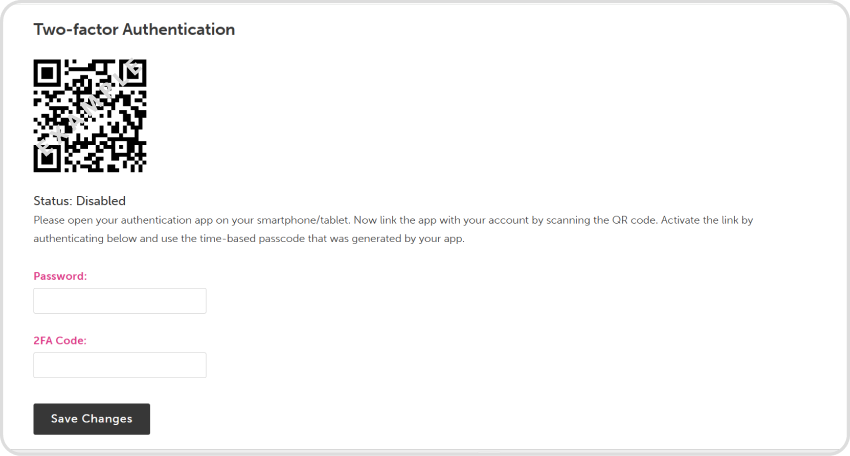Click the QR code image

tap(90, 116)
